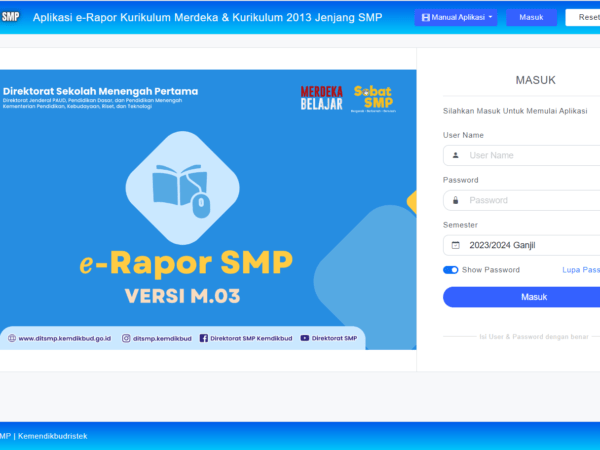Open the Lupa Password link
This screenshot has height=450, width=600.
click(580, 270)
